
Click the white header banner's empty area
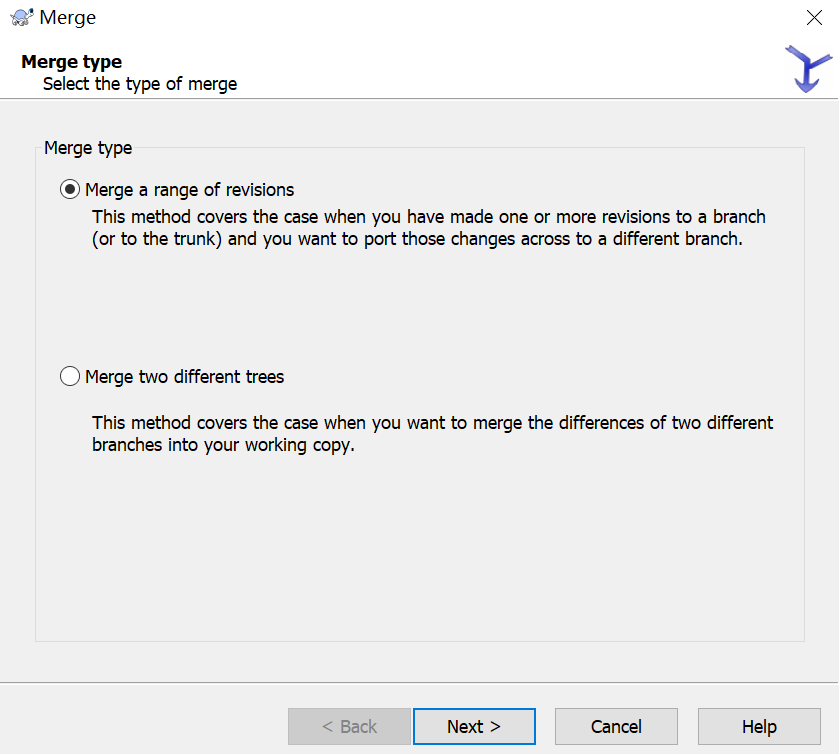500,70
